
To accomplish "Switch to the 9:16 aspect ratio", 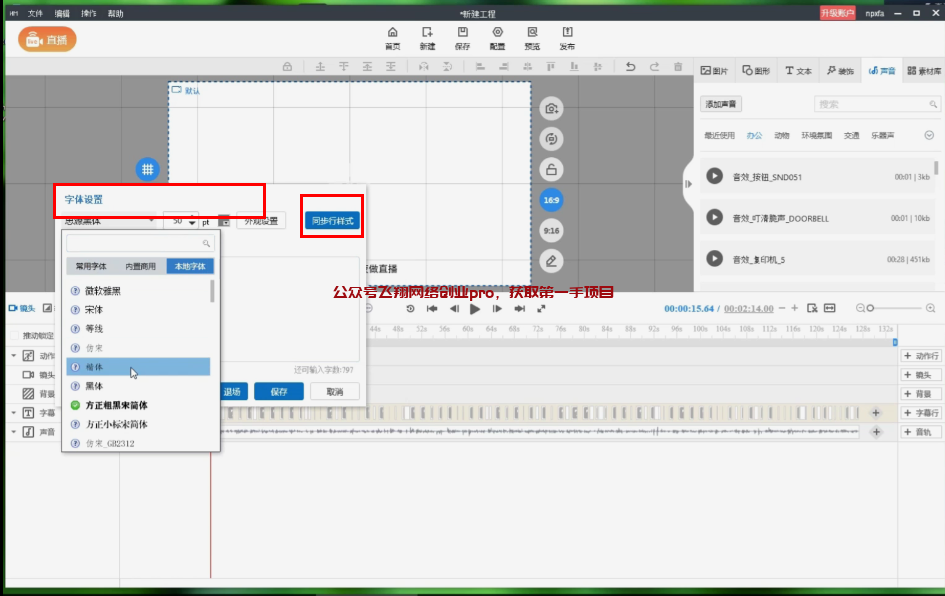I will click(550, 230).
